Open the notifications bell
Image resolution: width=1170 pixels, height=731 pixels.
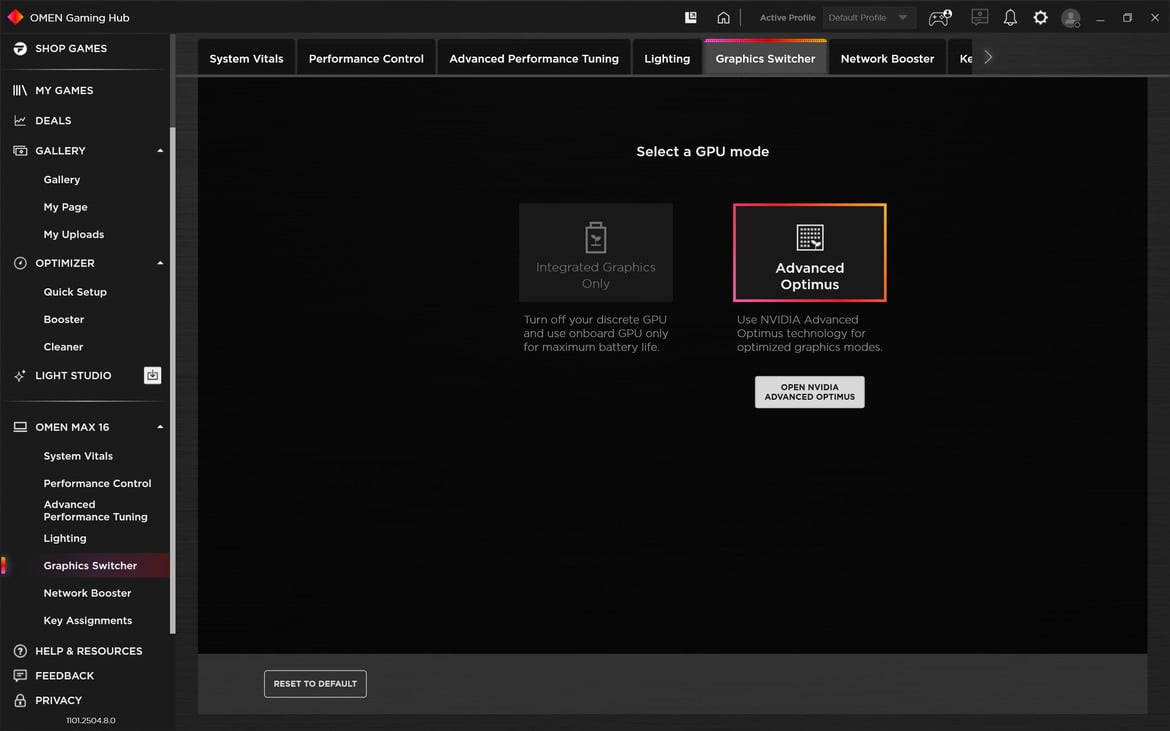(1010, 17)
